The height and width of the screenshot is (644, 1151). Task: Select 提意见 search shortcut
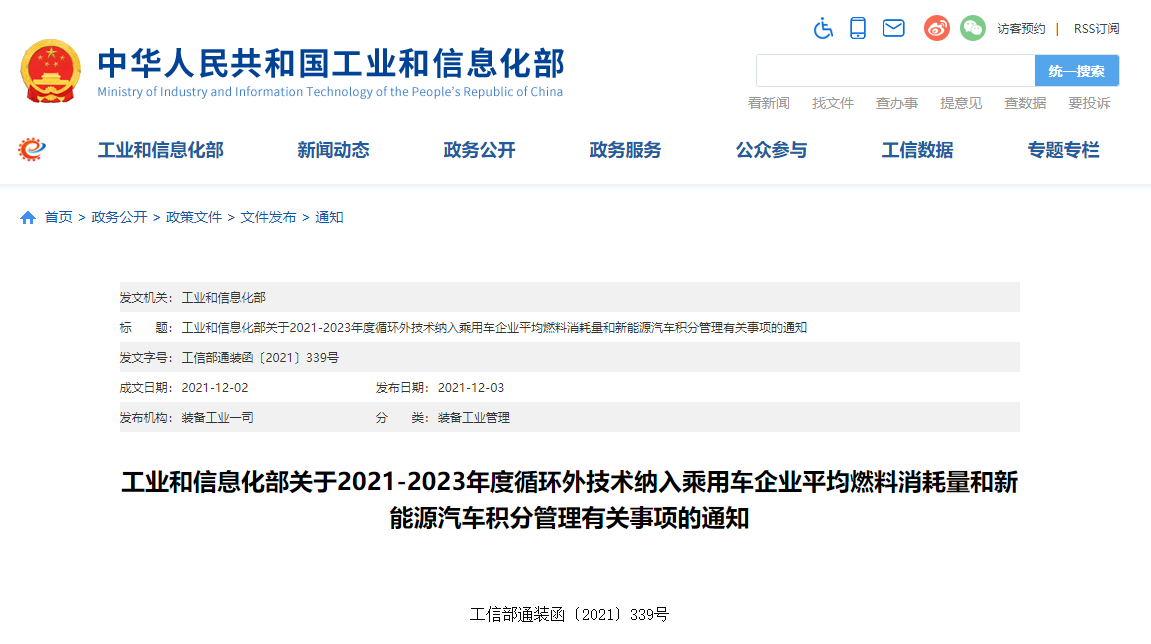[x=961, y=104]
